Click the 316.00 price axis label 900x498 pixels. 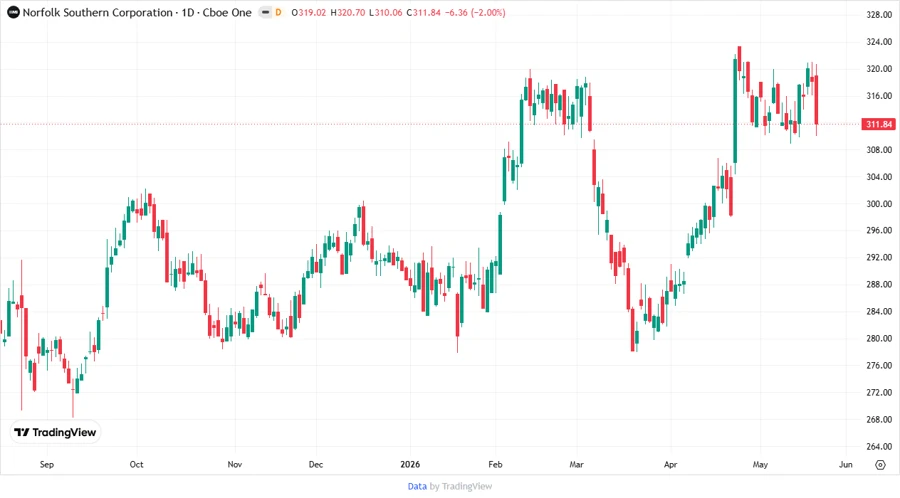(x=879, y=96)
